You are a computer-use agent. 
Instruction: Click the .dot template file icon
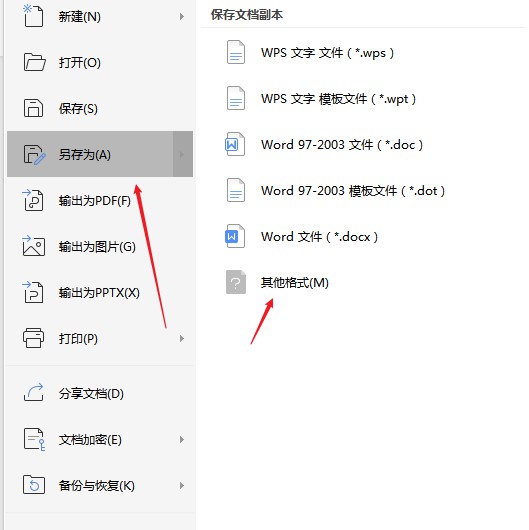coord(236,190)
